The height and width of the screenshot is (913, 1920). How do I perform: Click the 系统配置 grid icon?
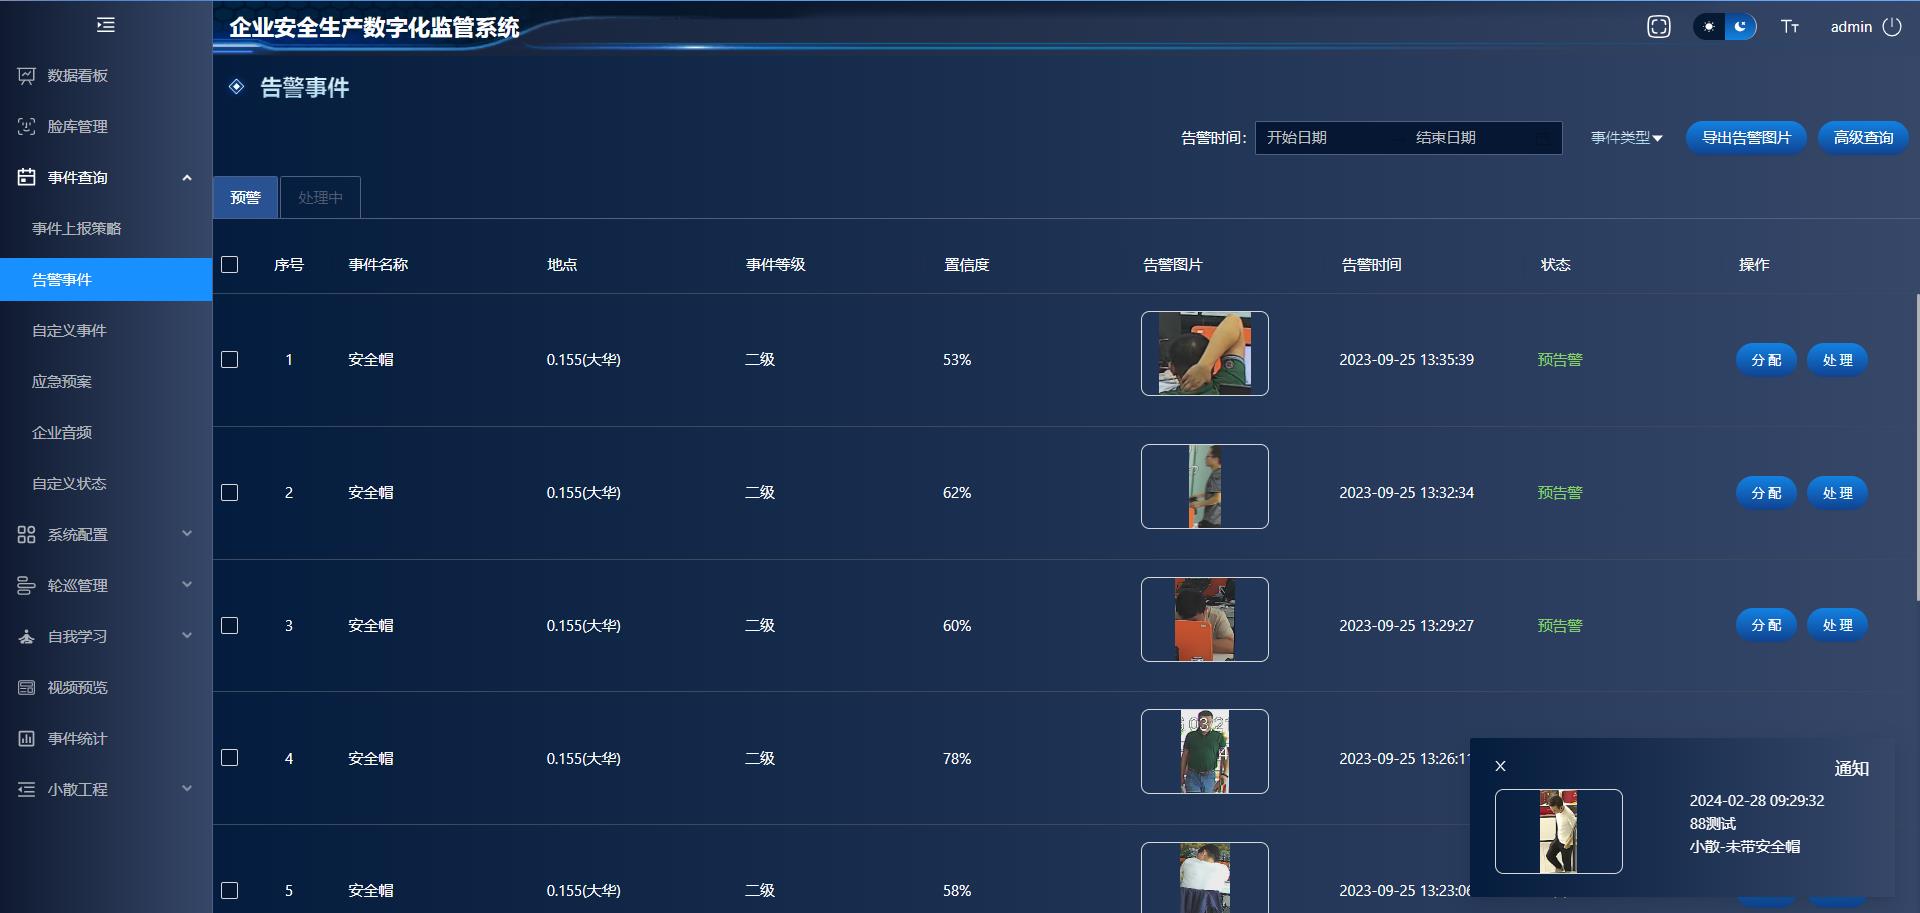(26, 535)
